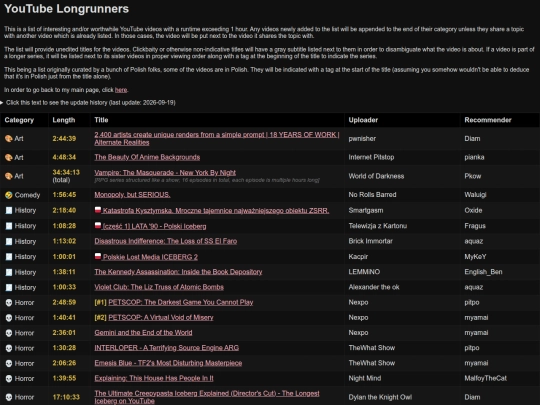Open 'Gemini and the End of the World' link
The width and height of the screenshot is (540, 405).
pos(143,332)
